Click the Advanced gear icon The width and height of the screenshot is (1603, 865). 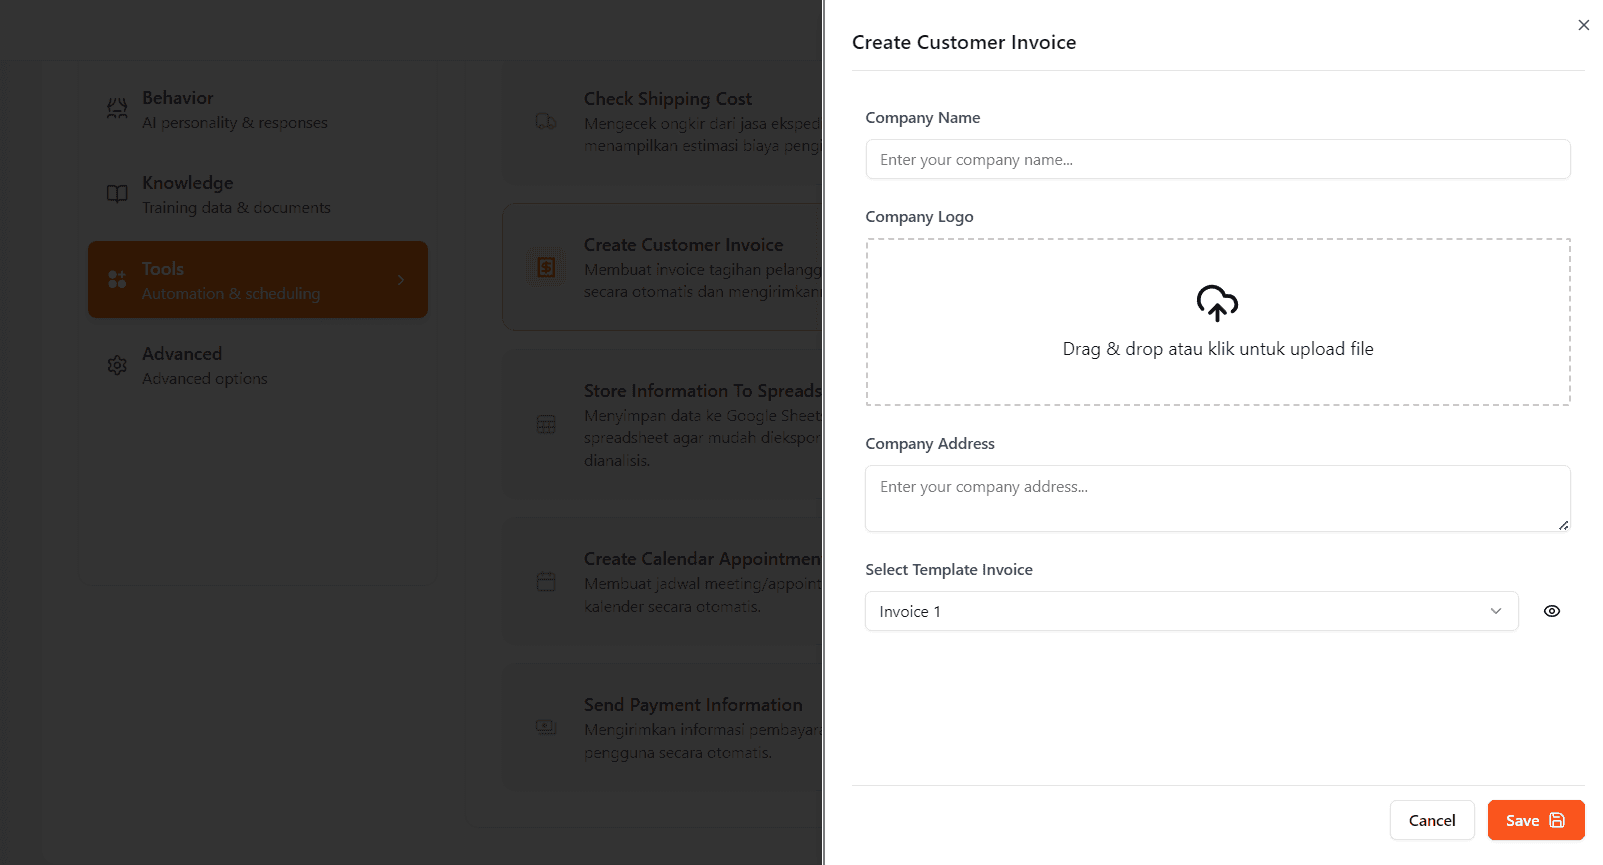pyautogui.click(x=117, y=365)
